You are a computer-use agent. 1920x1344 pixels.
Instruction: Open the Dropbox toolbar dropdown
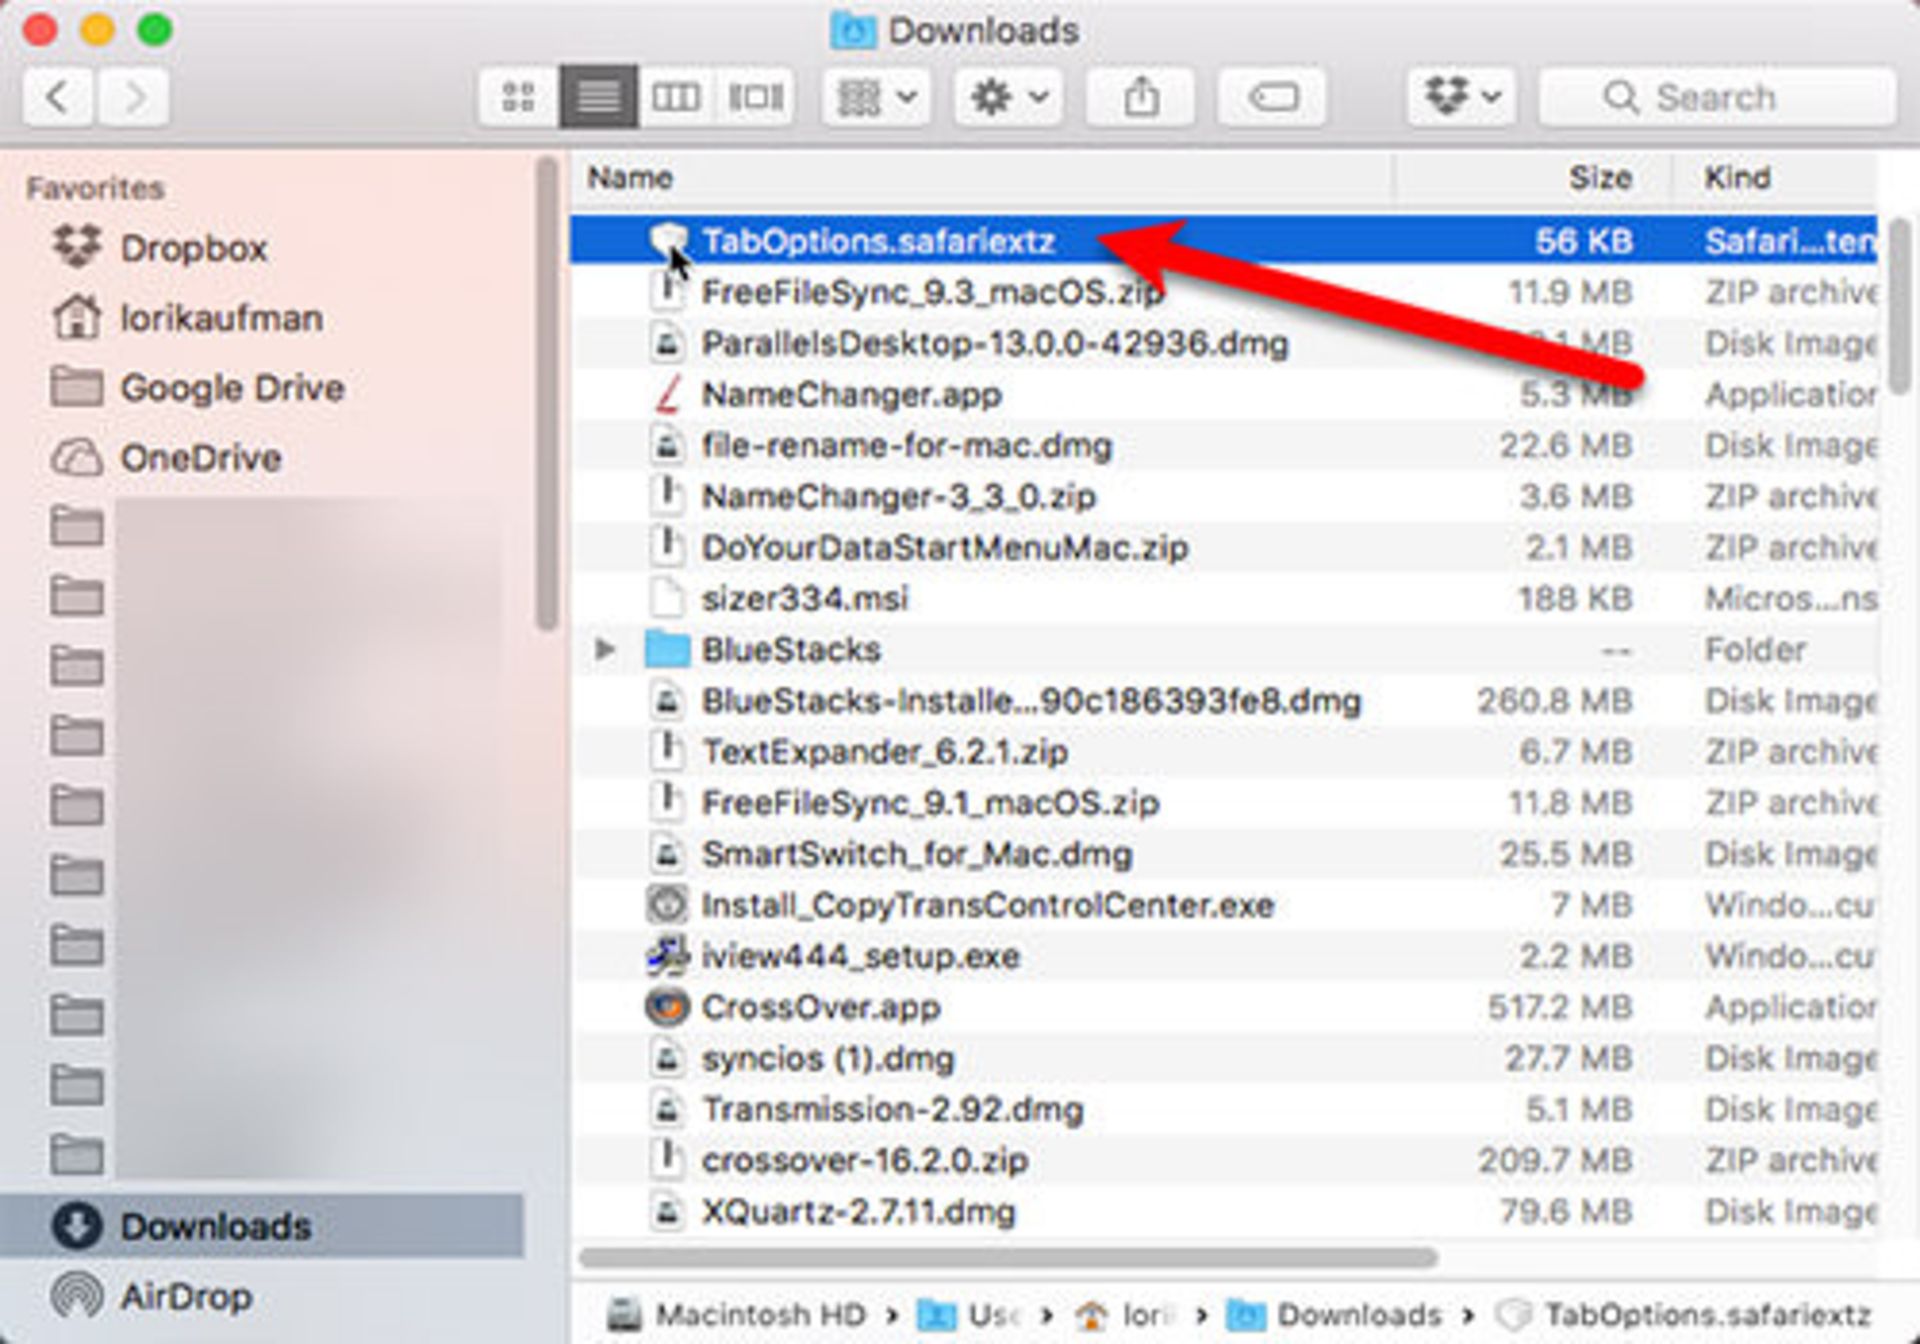(x=1461, y=97)
